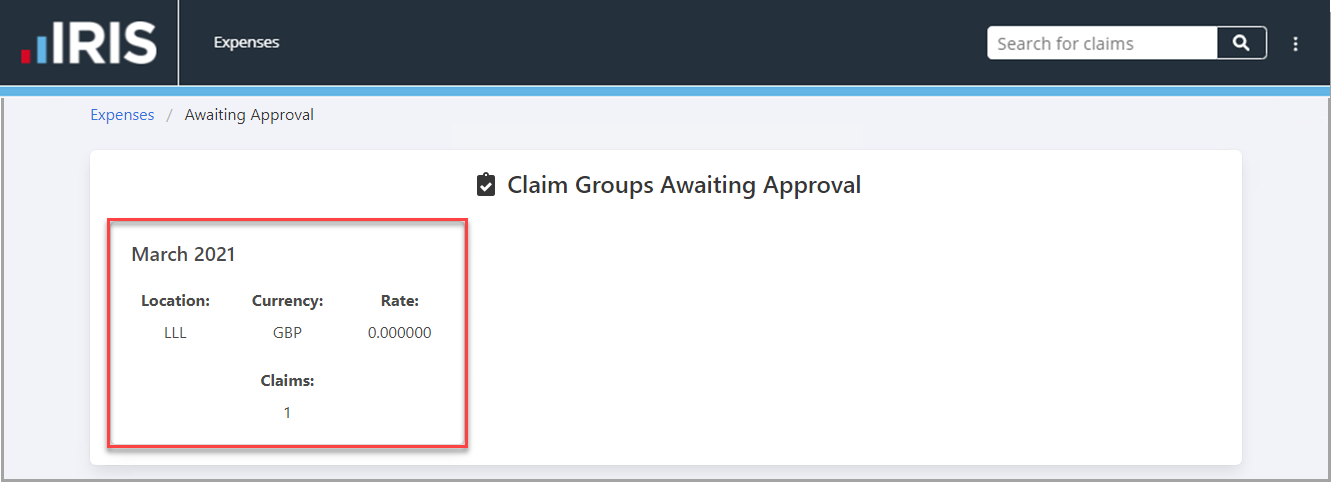1331x482 pixels.
Task: Click the Awaiting Approval breadcrumb
Action: point(249,115)
